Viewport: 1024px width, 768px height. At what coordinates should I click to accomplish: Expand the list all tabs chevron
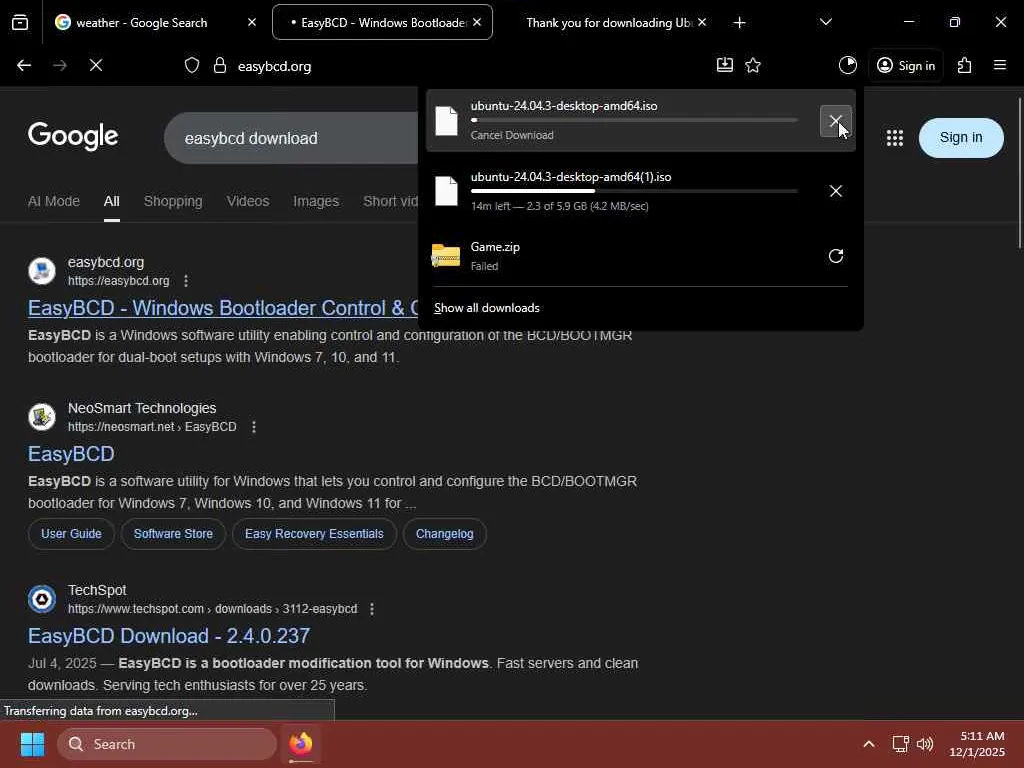825,23
